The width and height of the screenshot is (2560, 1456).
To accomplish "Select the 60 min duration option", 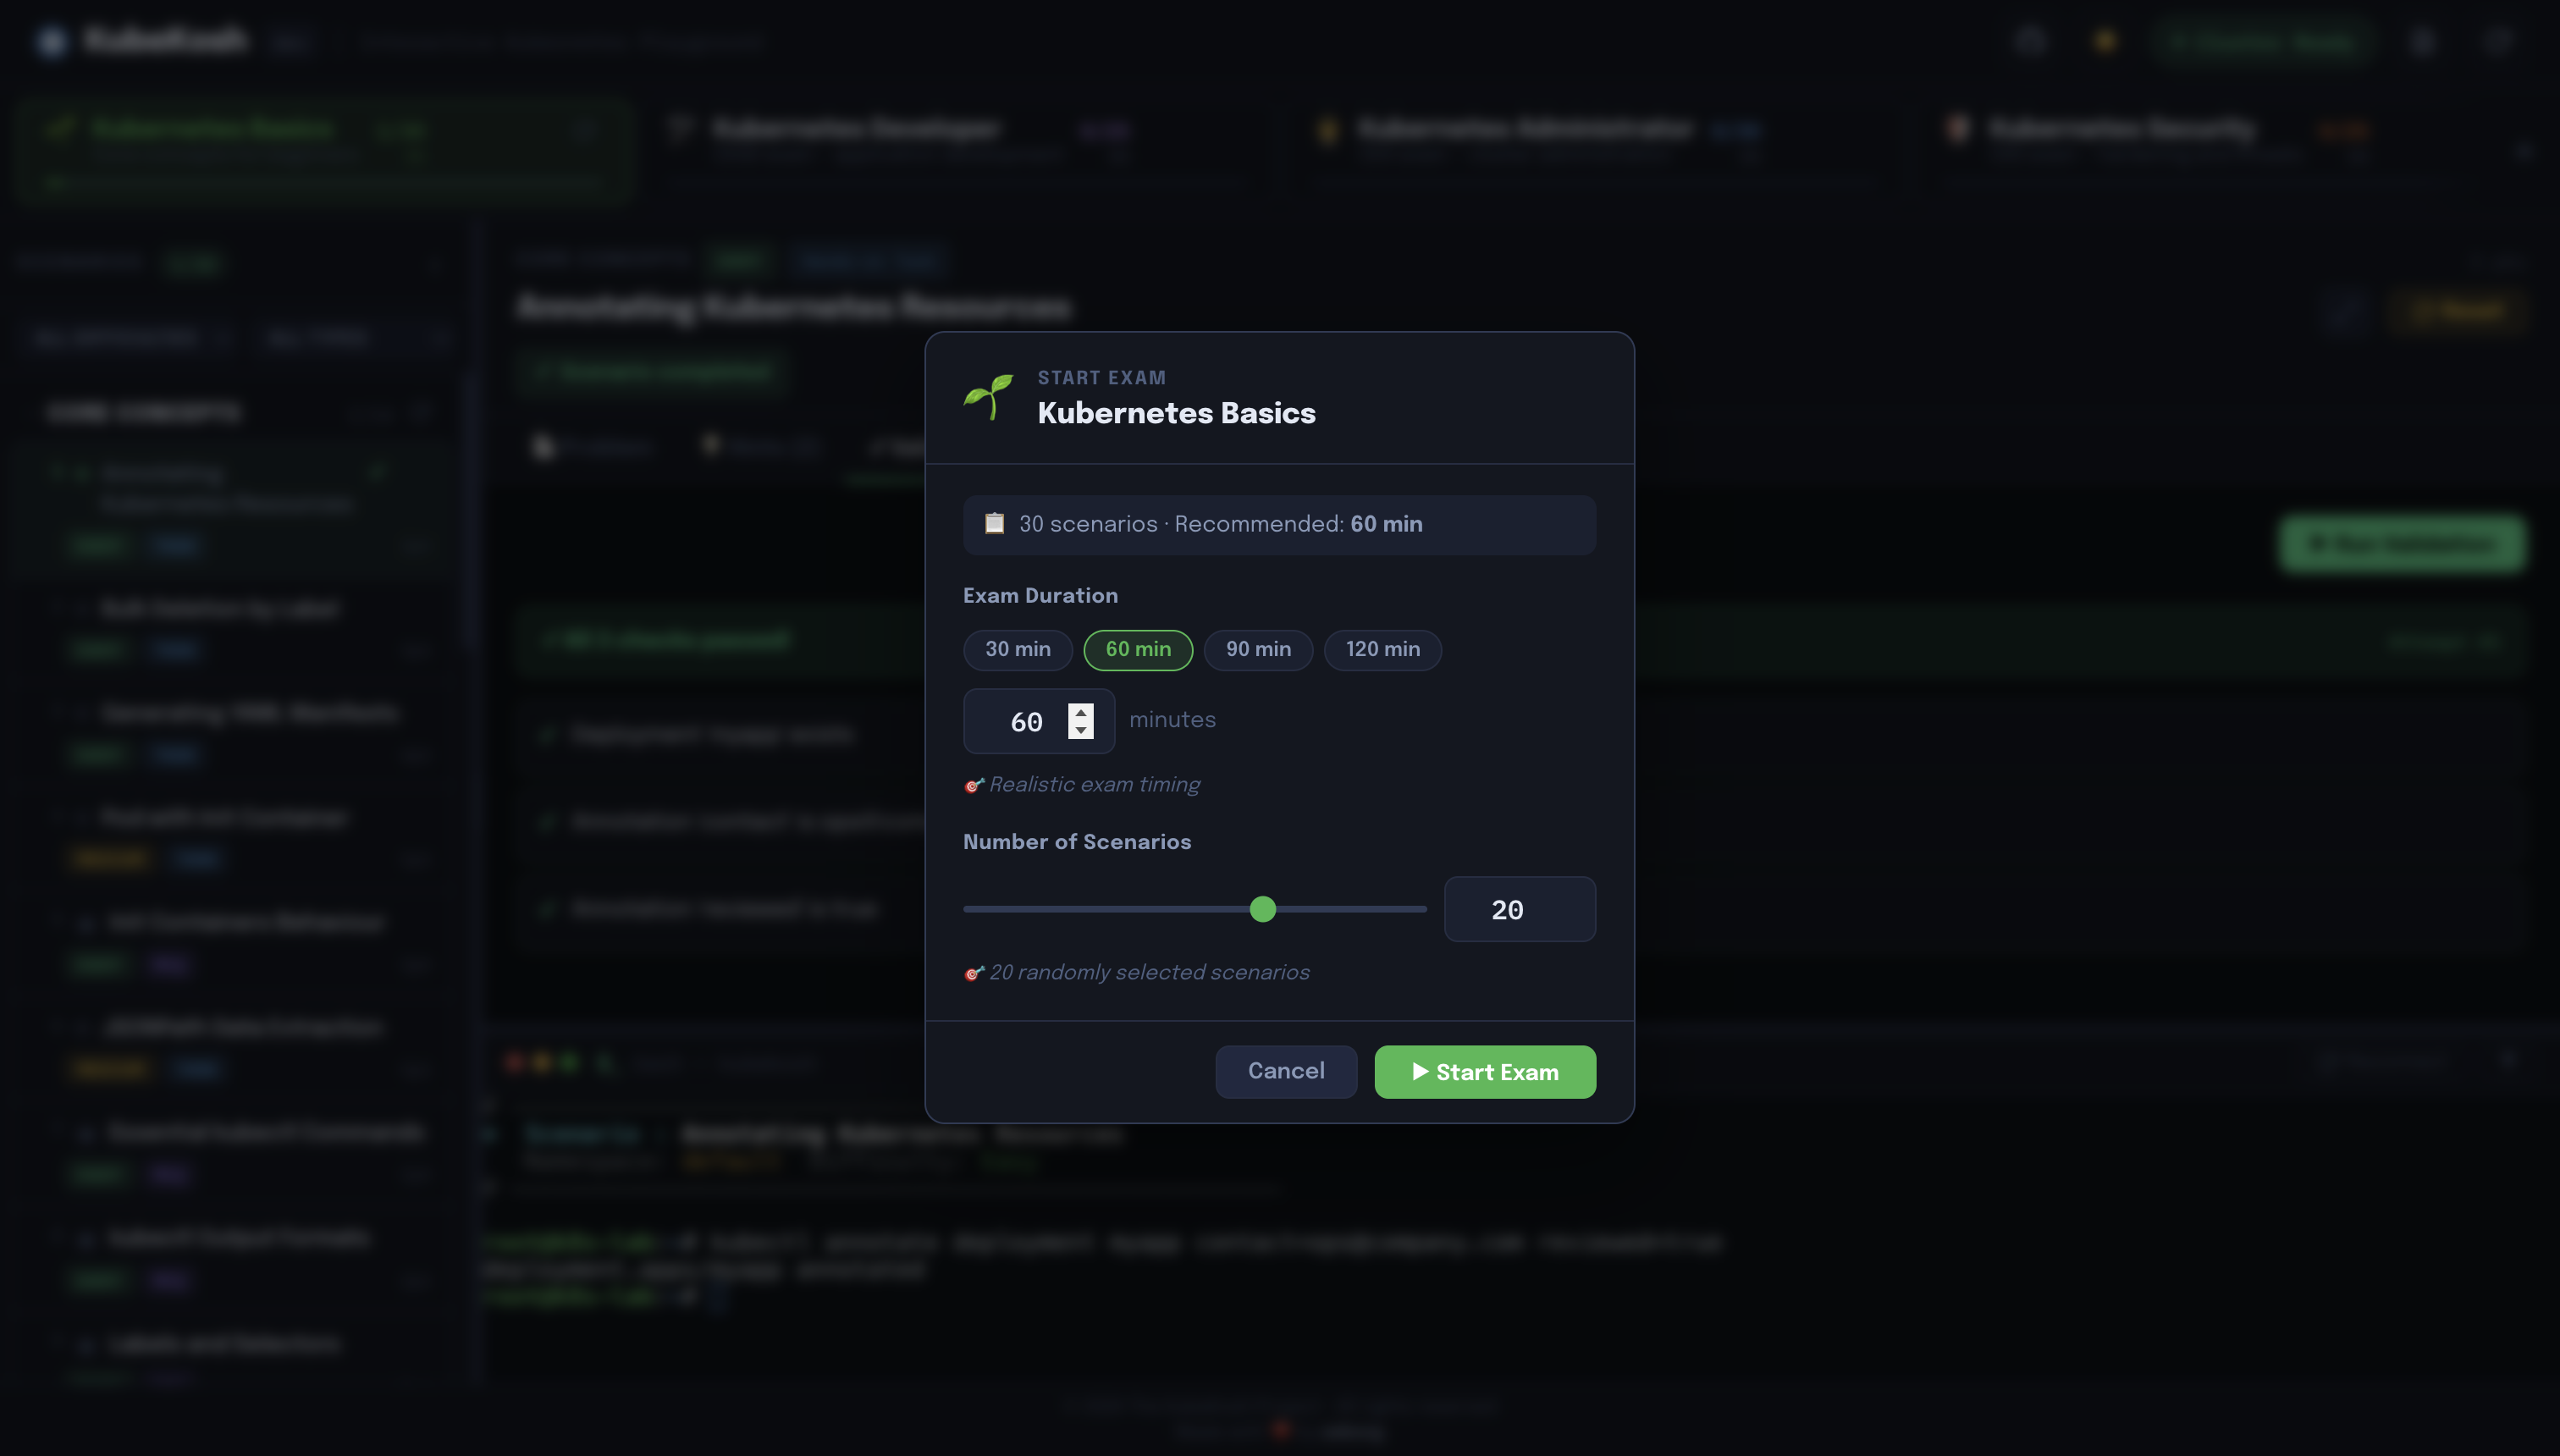I will 1138,650.
